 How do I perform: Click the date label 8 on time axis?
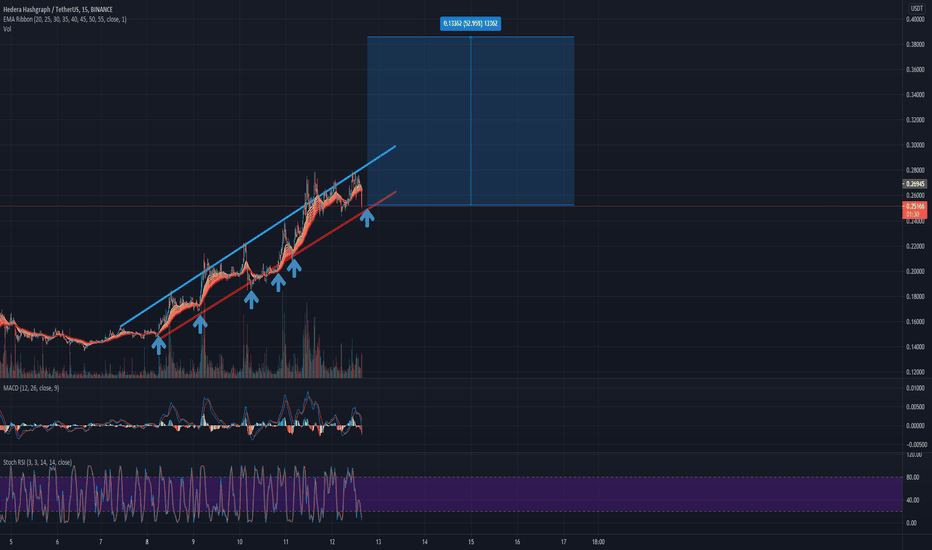pyautogui.click(x=147, y=542)
